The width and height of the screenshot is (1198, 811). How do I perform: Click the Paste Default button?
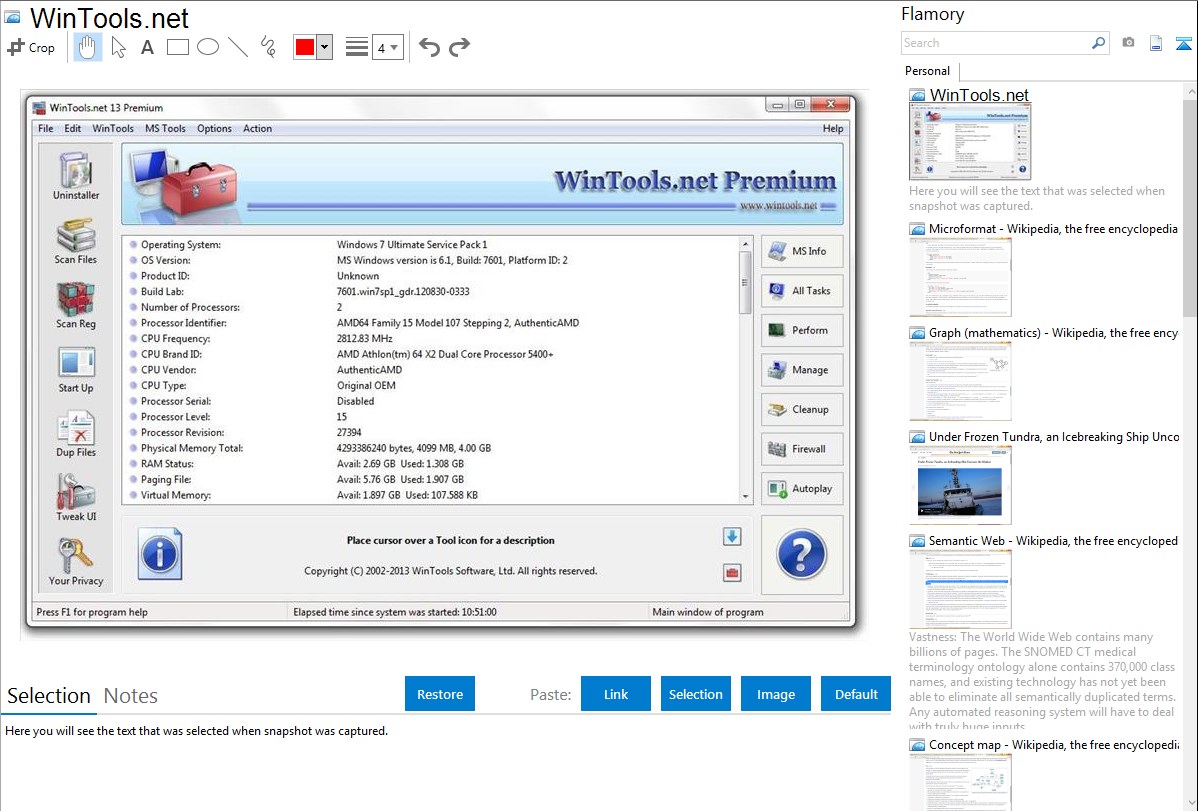point(856,694)
